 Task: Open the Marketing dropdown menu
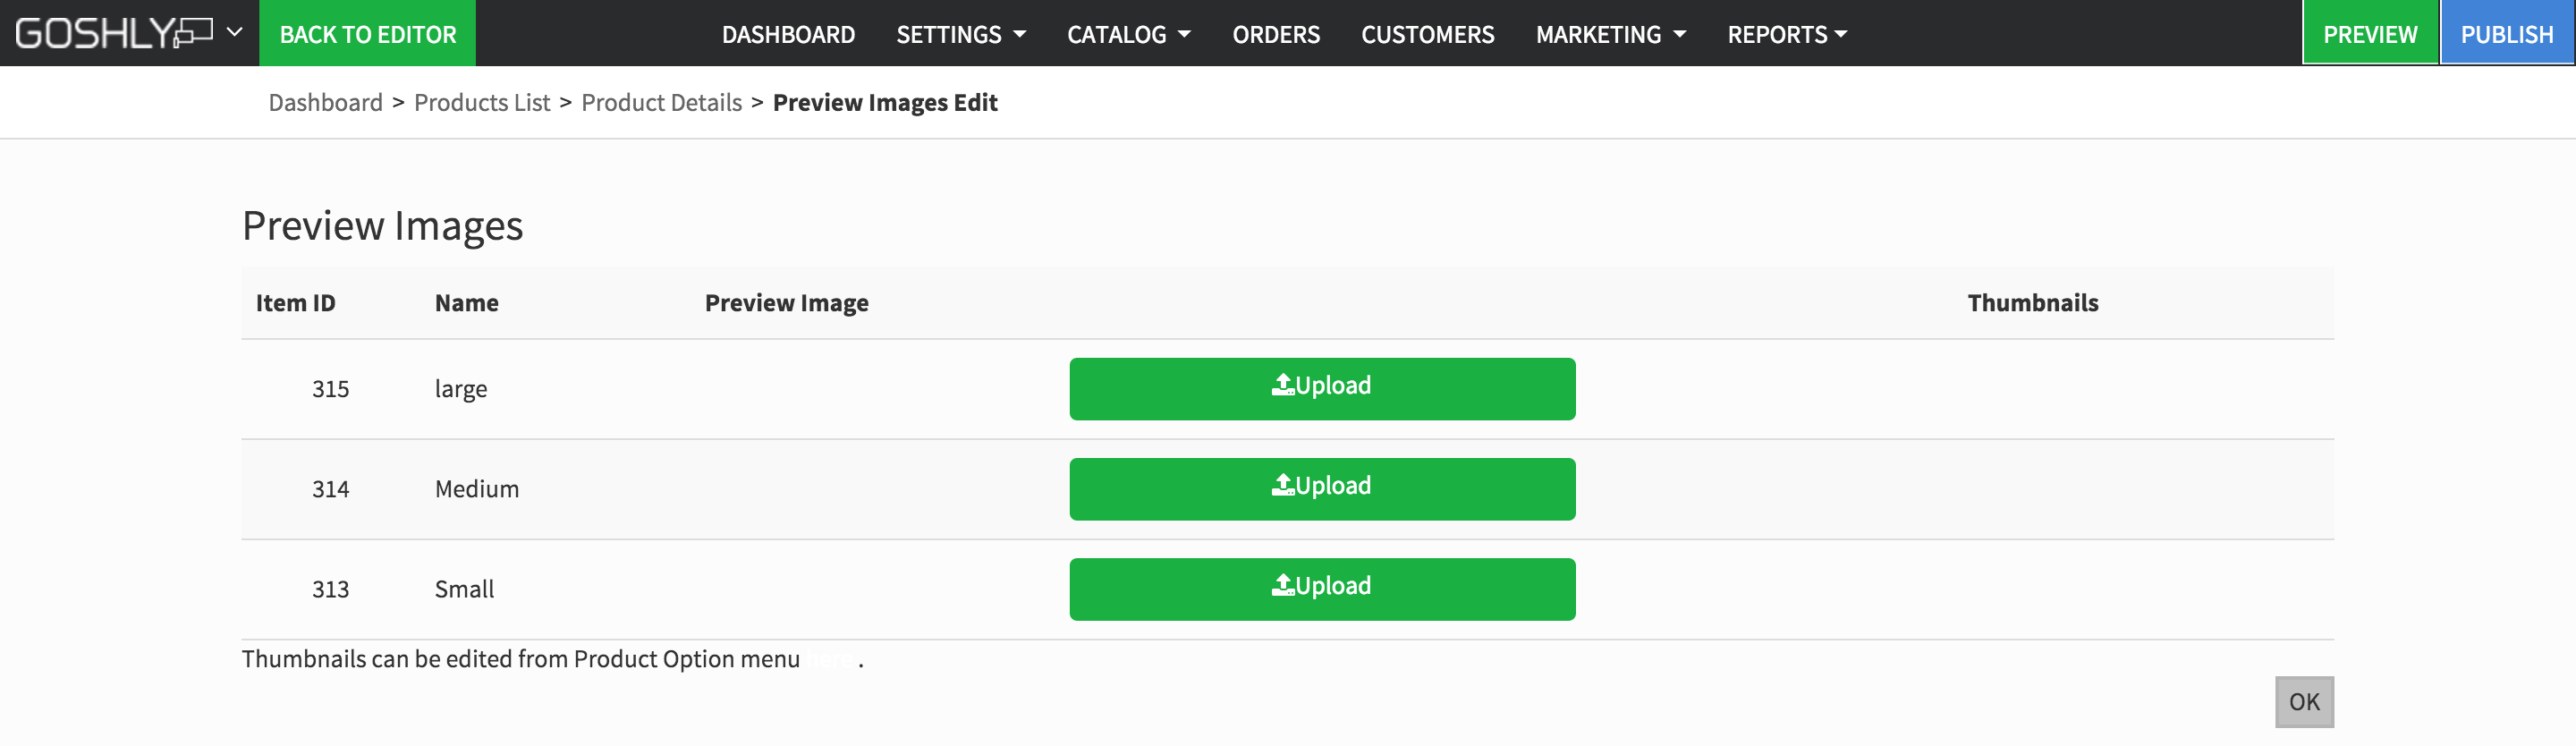[x=1610, y=34]
